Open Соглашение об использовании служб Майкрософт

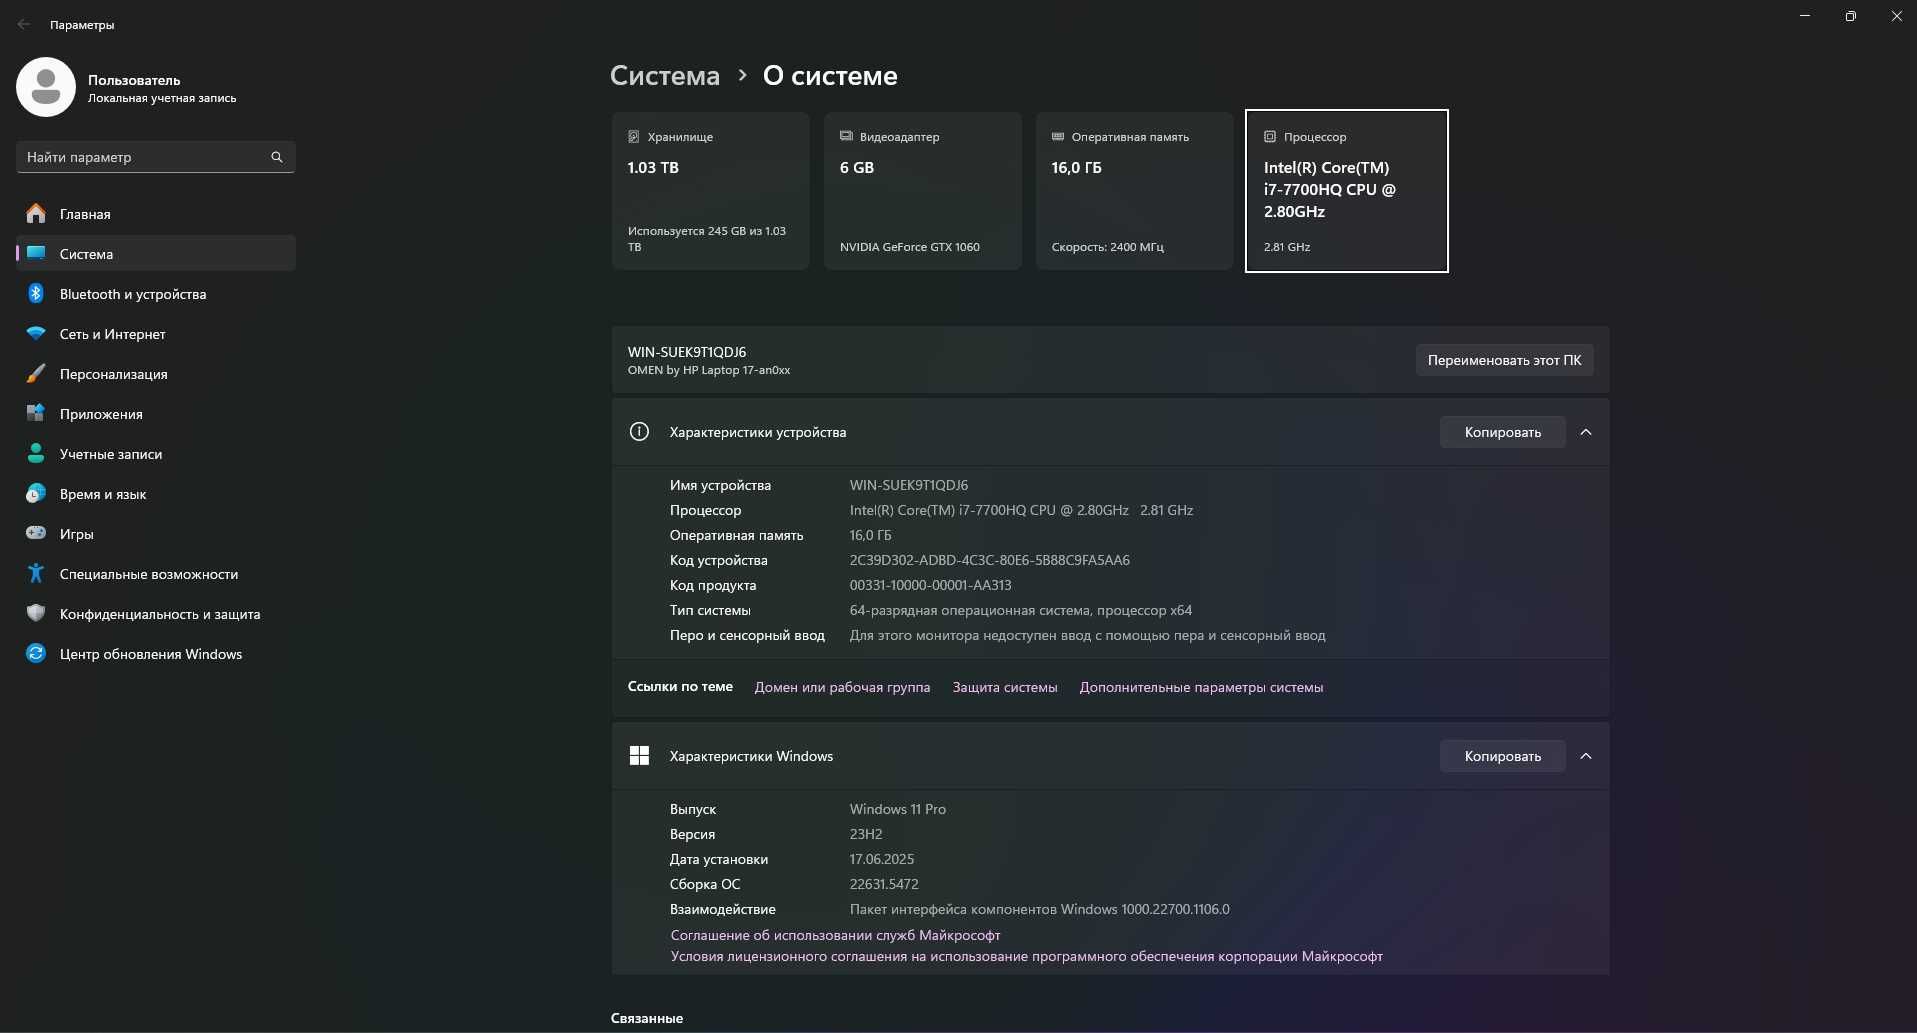[x=835, y=935]
